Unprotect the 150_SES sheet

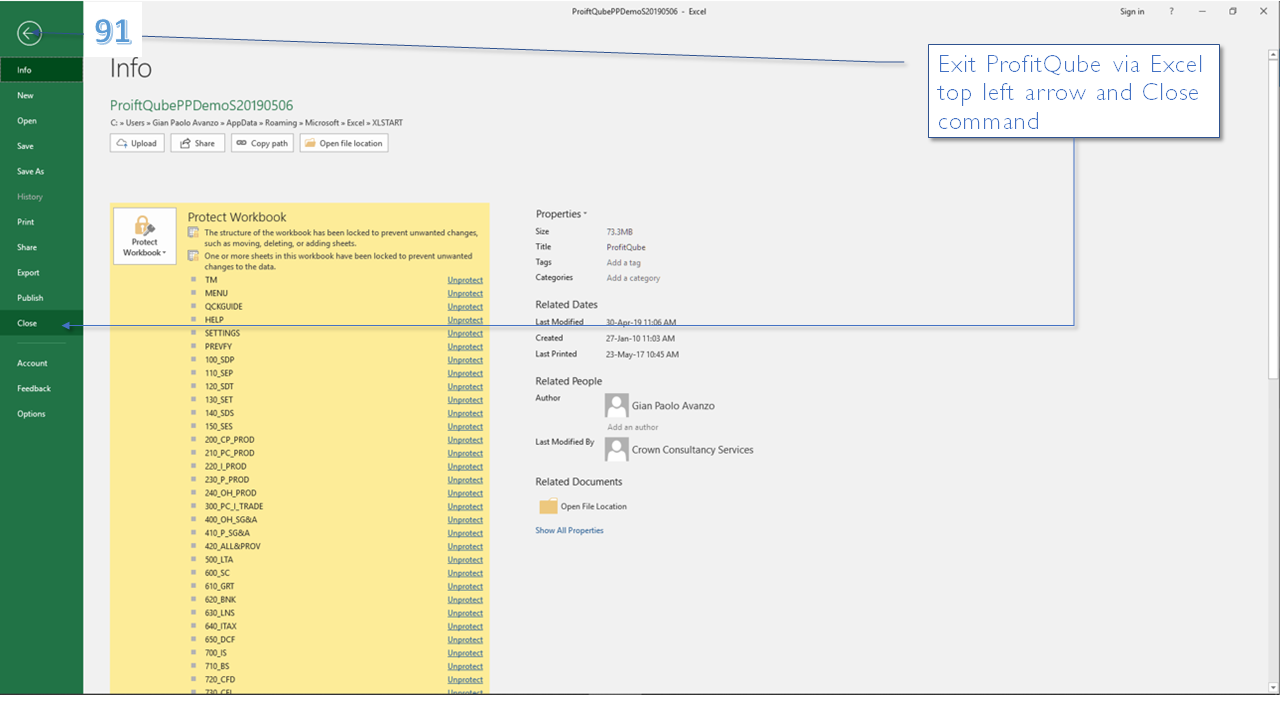click(465, 427)
